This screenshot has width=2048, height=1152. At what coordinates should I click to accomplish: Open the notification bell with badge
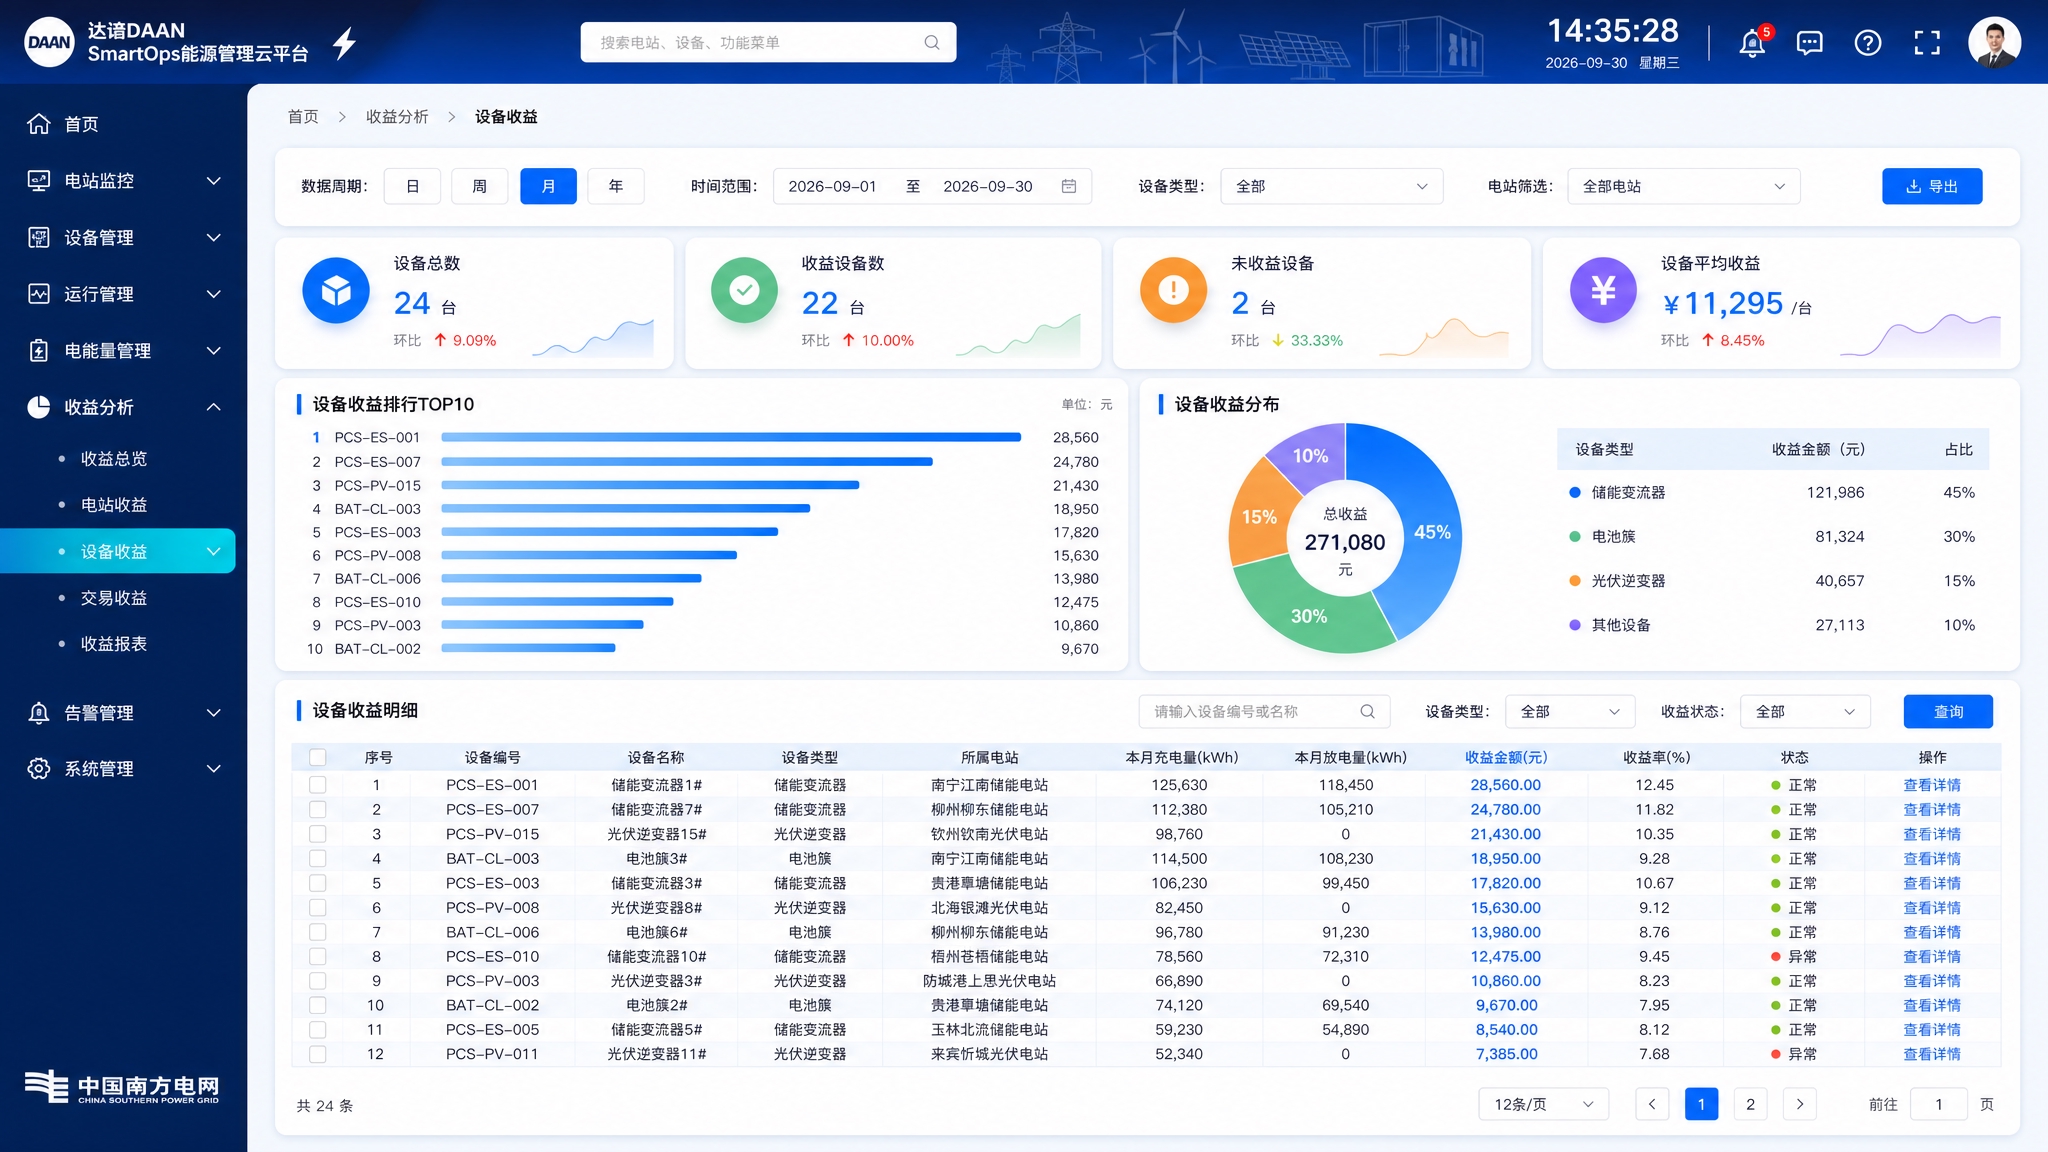1753,43
